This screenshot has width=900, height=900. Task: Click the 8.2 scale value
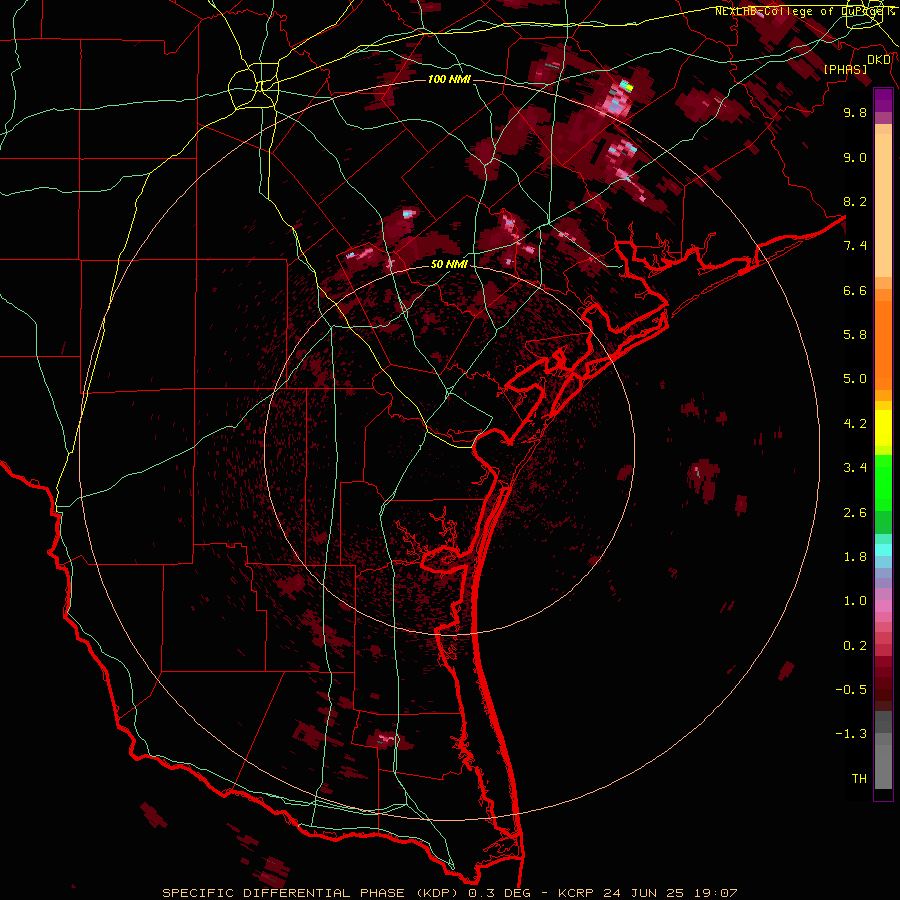(855, 201)
